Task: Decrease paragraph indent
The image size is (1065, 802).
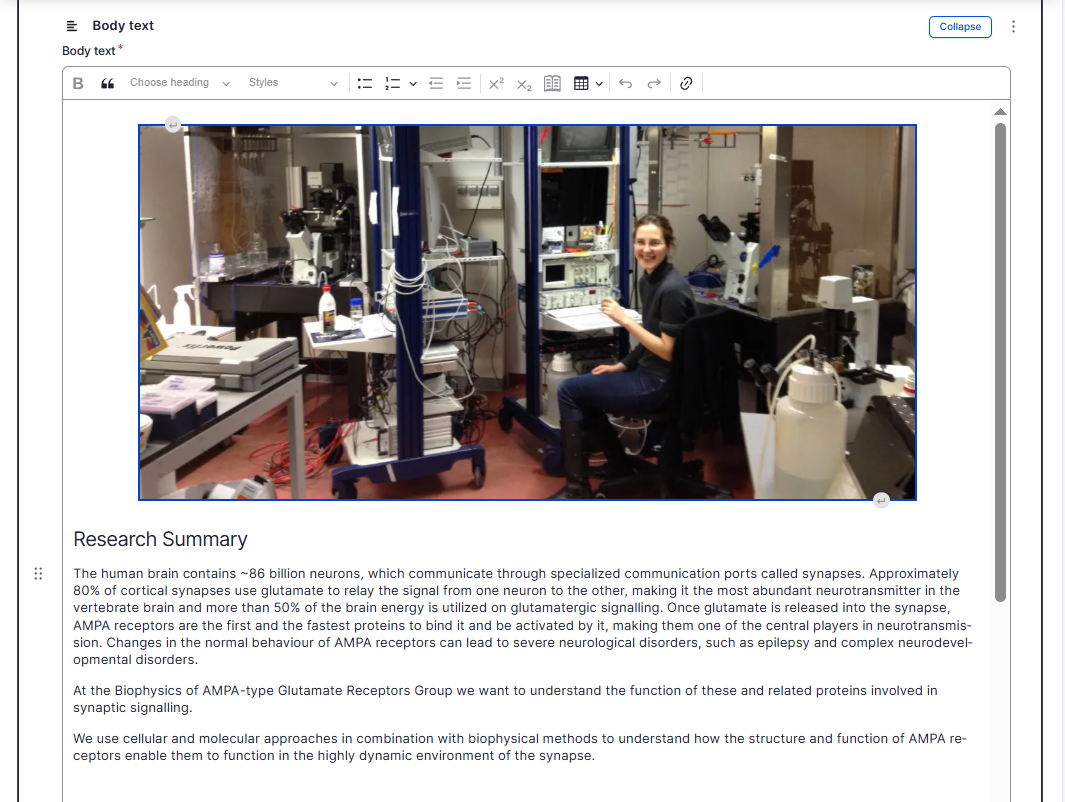Action: point(436,83)
